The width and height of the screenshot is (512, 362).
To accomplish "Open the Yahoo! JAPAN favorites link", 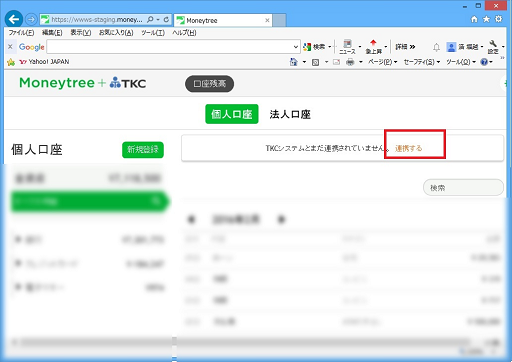I will click(44, 62).
